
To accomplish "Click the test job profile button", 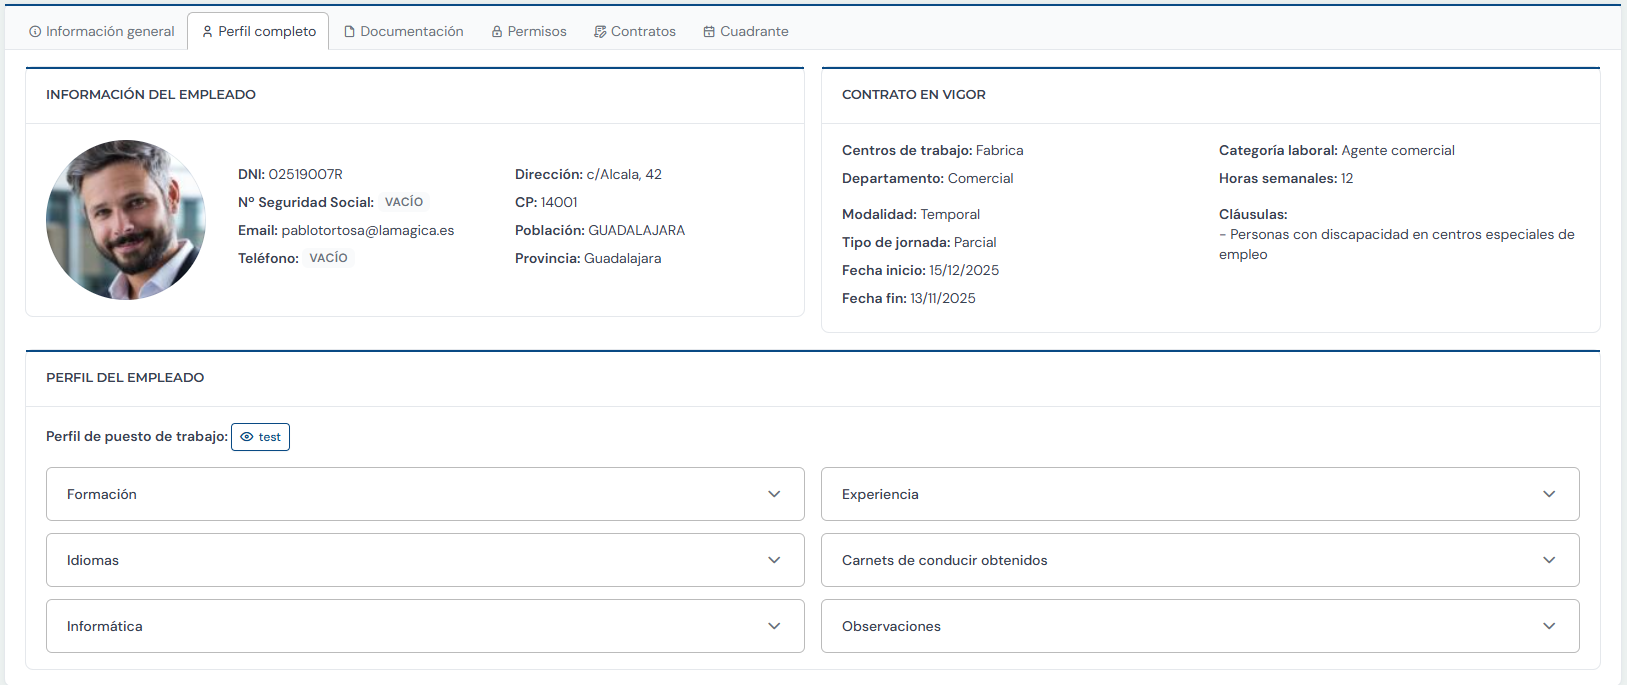I will pyautogui.click(x=261, y=437).
